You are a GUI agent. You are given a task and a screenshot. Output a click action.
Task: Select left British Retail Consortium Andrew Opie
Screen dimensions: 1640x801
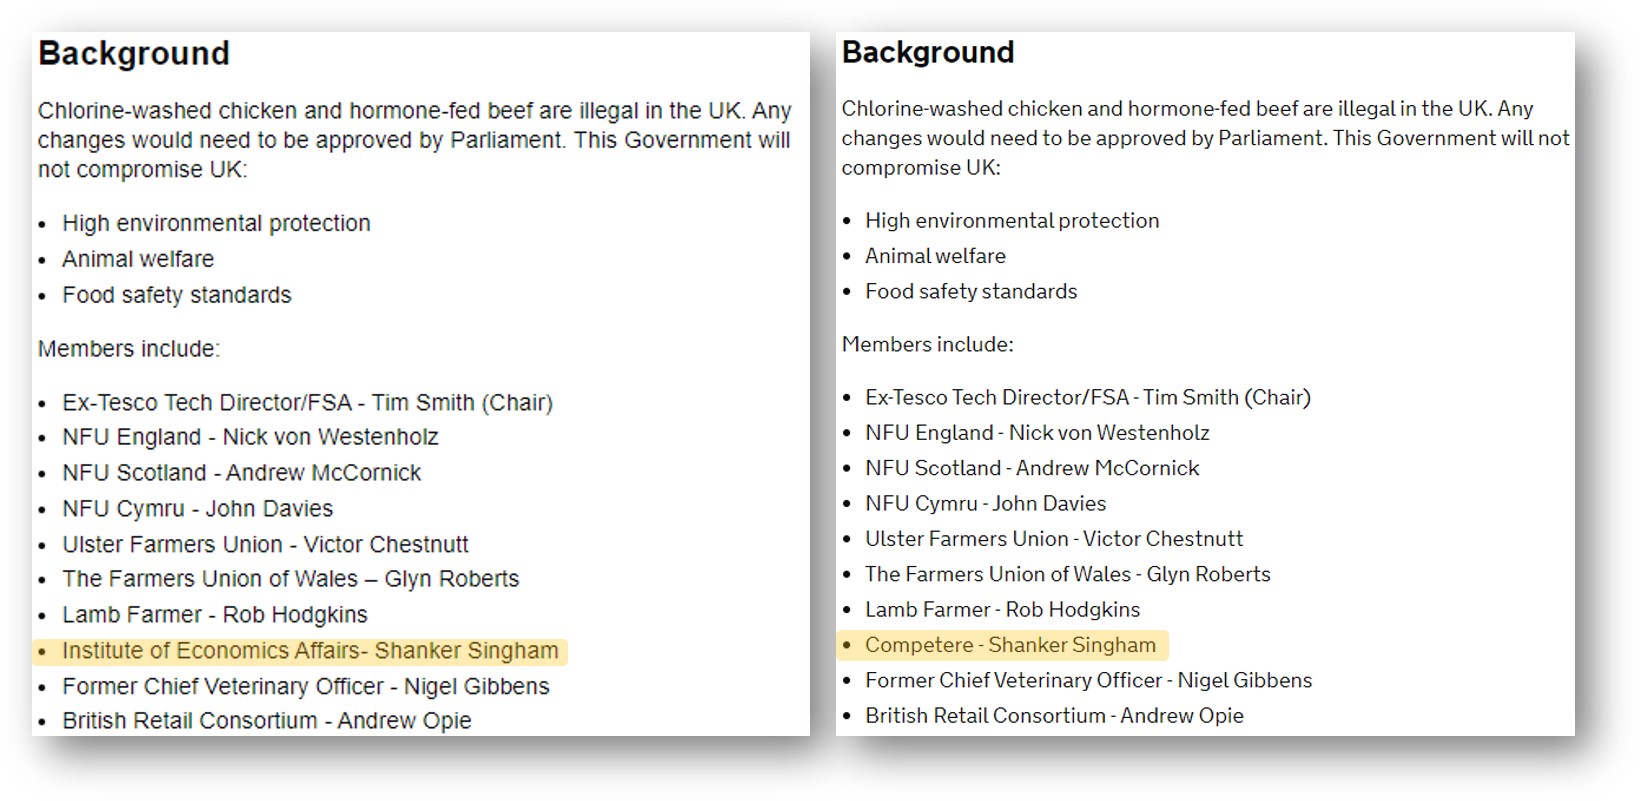pos(267,721)
